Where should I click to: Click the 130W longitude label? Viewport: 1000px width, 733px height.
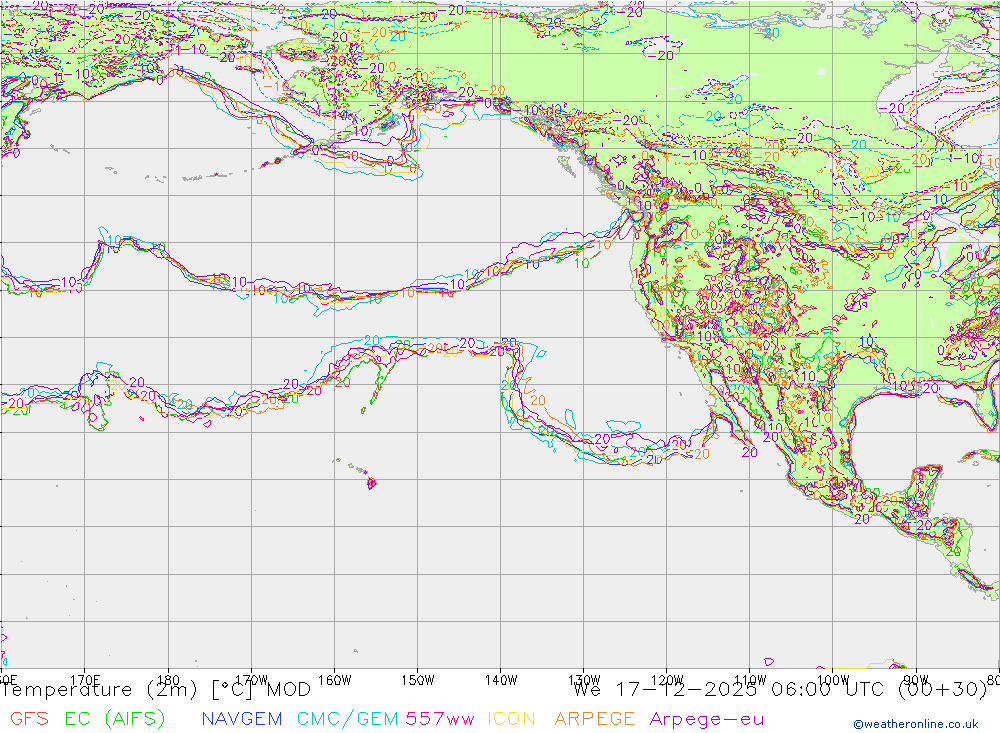584,679
